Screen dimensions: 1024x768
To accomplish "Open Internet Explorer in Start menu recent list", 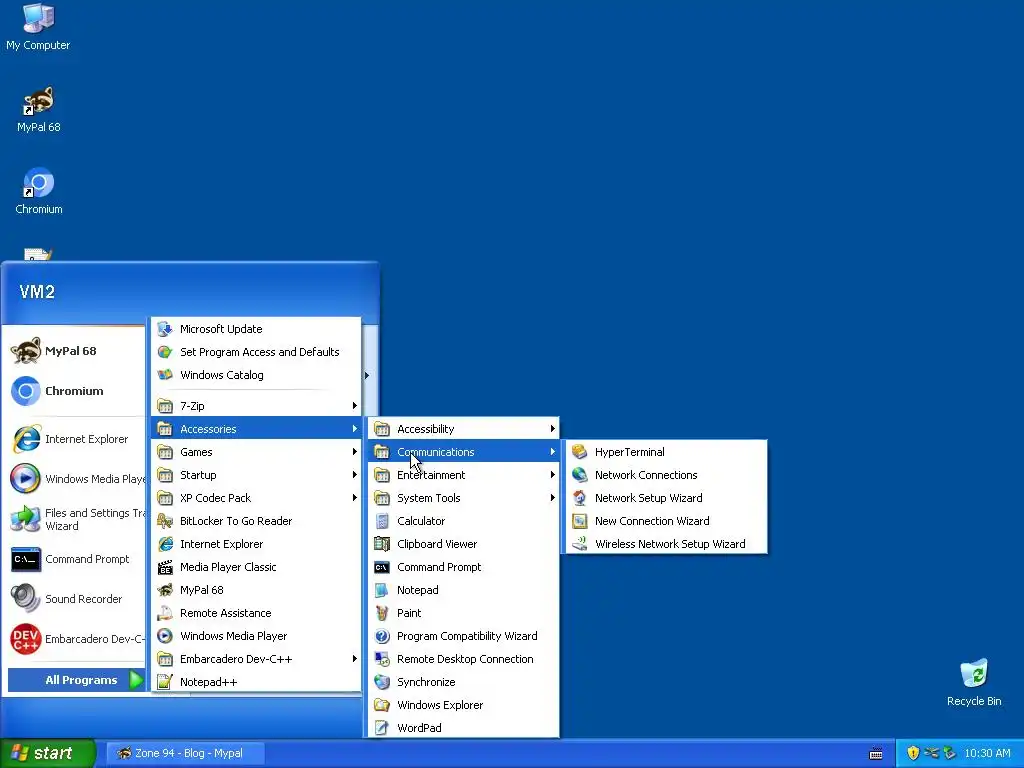I will coord(76,439).
